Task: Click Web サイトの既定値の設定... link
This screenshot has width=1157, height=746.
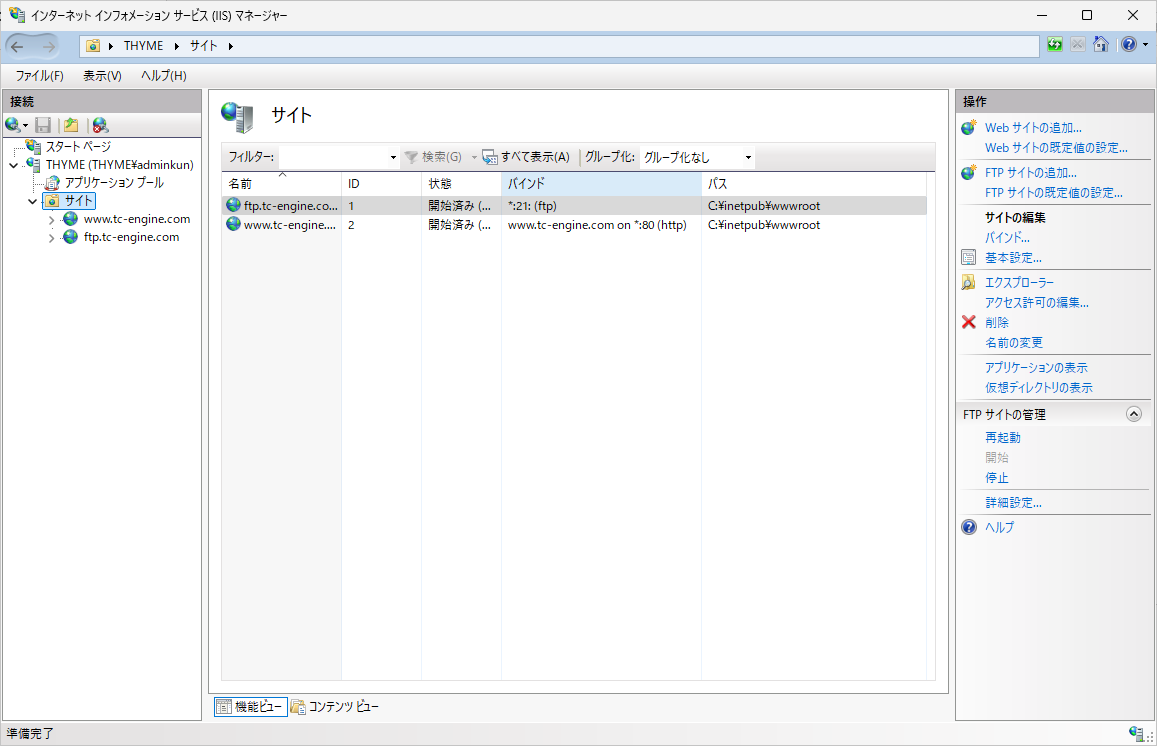Action: pyautogui.click(x=1056, y=148)
